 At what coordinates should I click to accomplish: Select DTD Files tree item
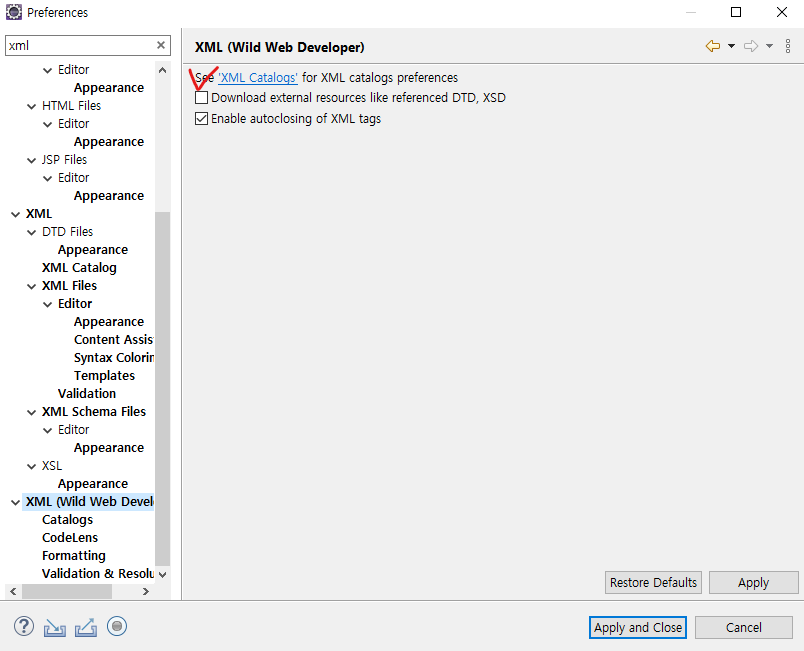(67, 232)
